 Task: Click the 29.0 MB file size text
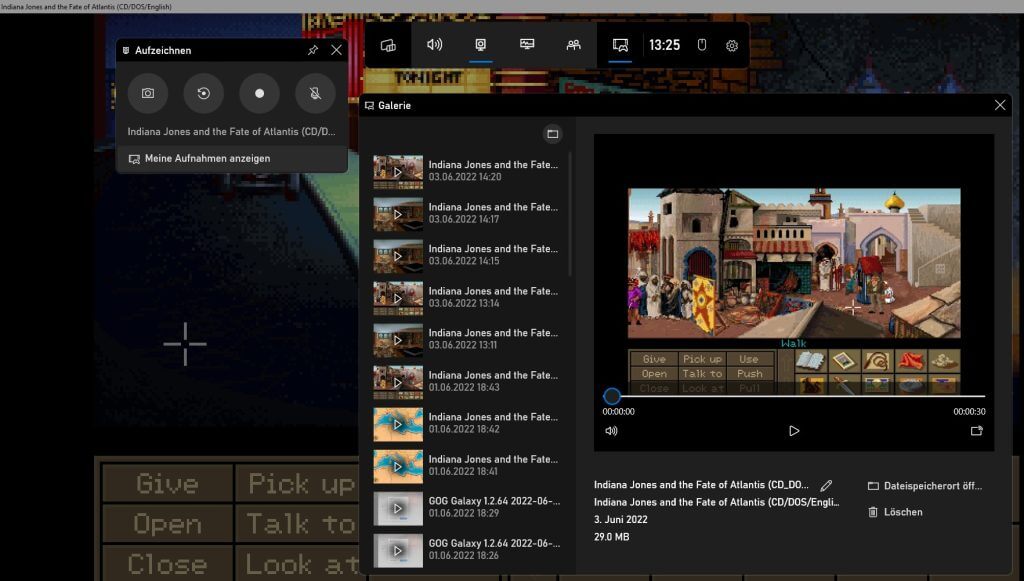coord(611,537)
